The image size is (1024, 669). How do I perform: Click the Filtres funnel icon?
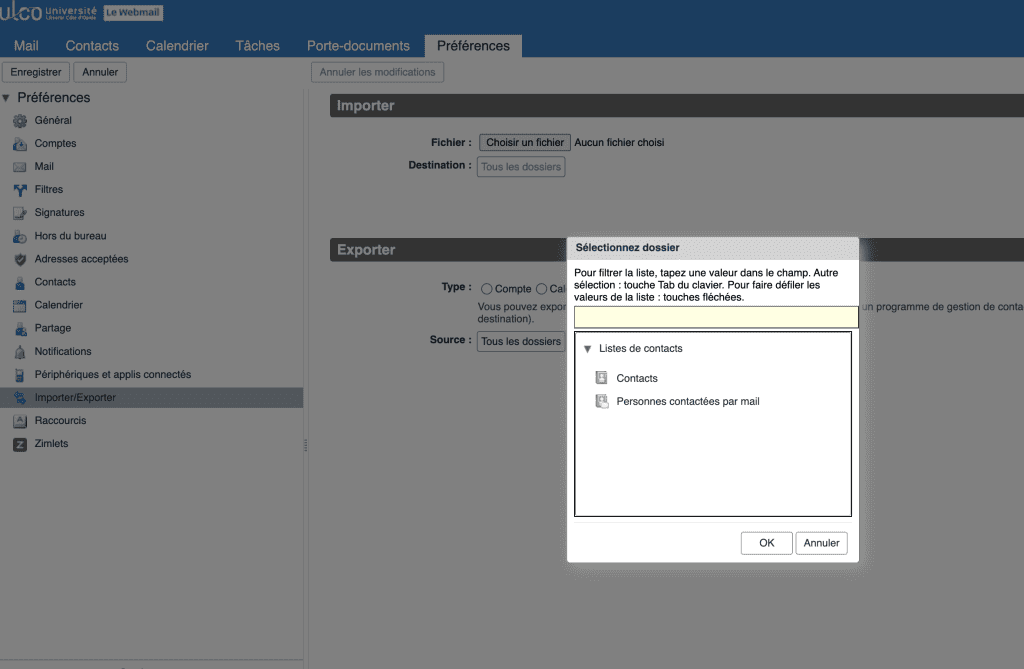point(19,190)
